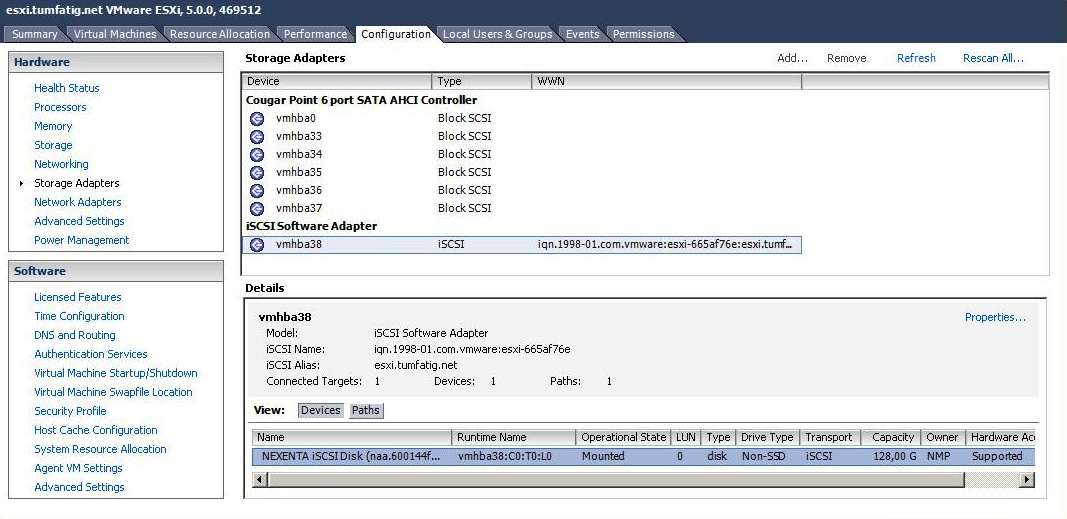Open Host Cache Configuration
This screenshot has width=1067, height=519.
(96, 431)
